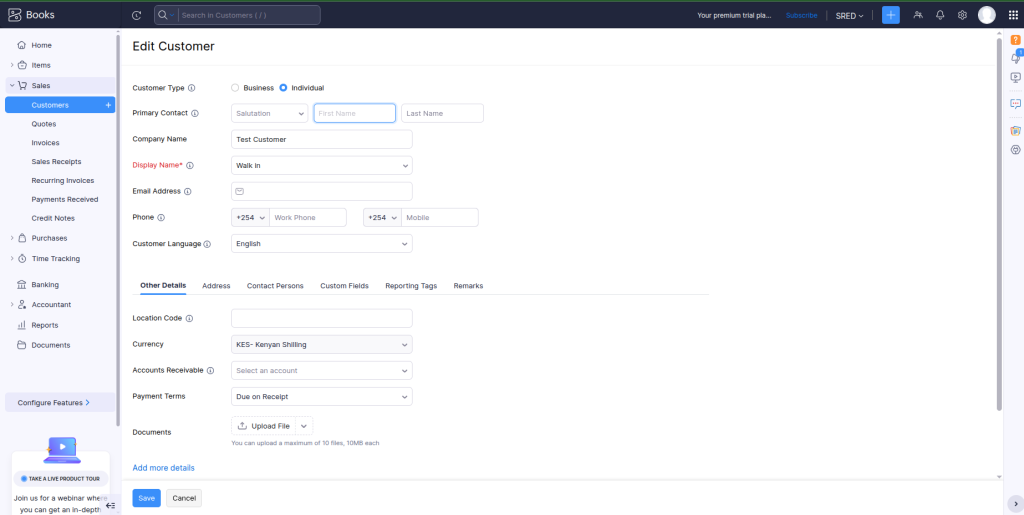The height and width of the screenshot is (515, 1024).
Task: Click the refresh recent activity icon
Action: (136, 15)
